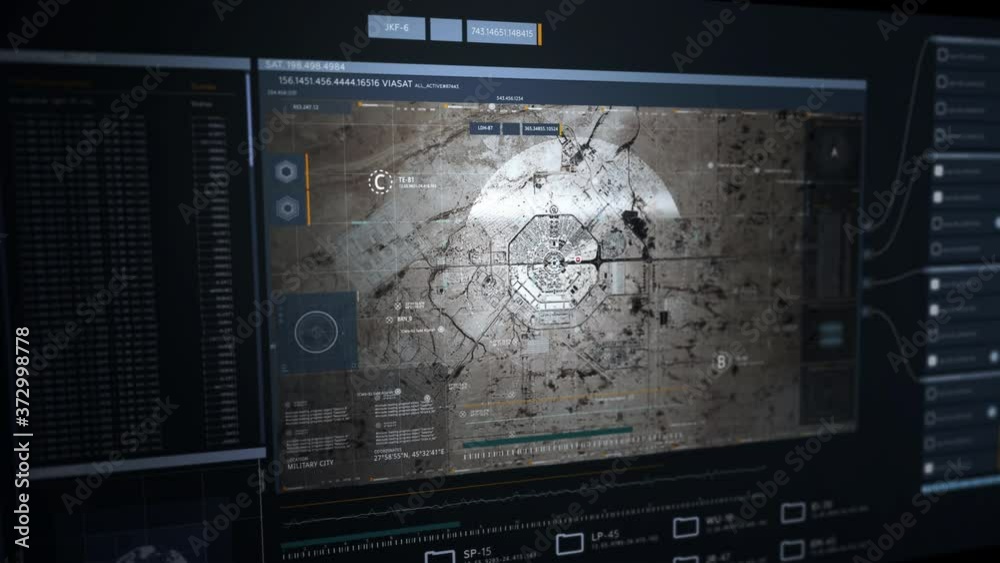Click the blank box beside JKF-6
Viewport: 1000px width, 563px height.
tap(446, 30)
